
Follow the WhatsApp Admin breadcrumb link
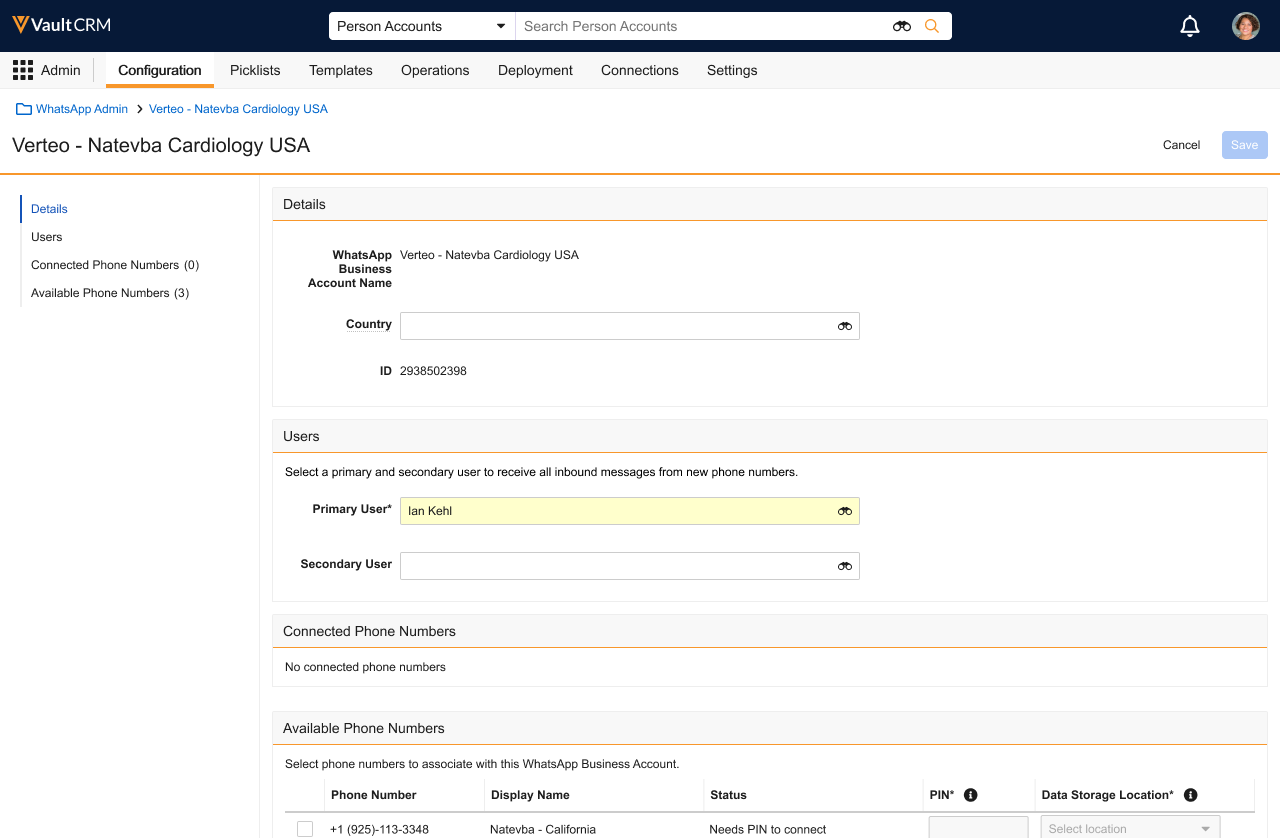82,109
